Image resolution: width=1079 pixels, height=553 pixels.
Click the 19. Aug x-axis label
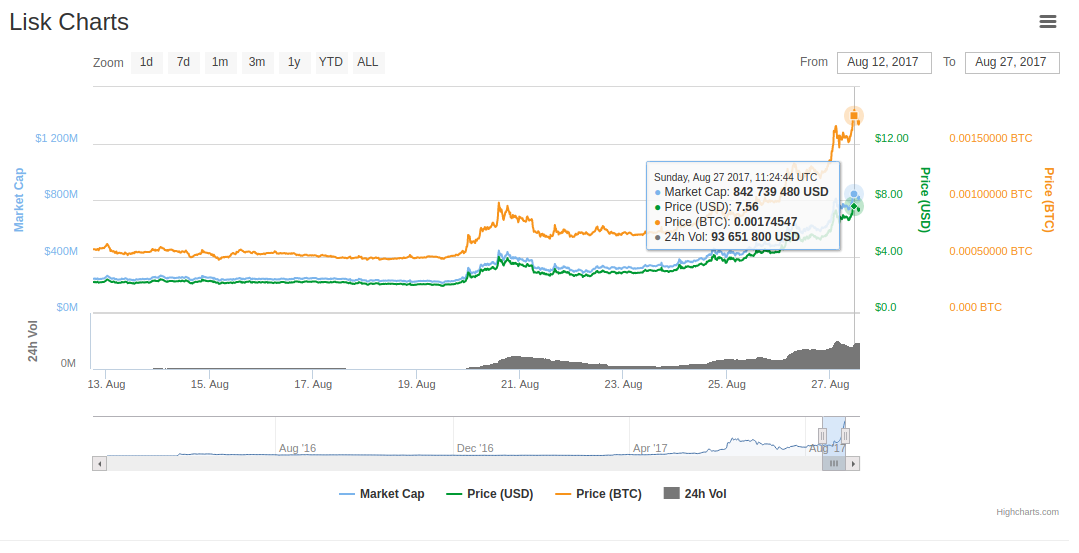416,384
